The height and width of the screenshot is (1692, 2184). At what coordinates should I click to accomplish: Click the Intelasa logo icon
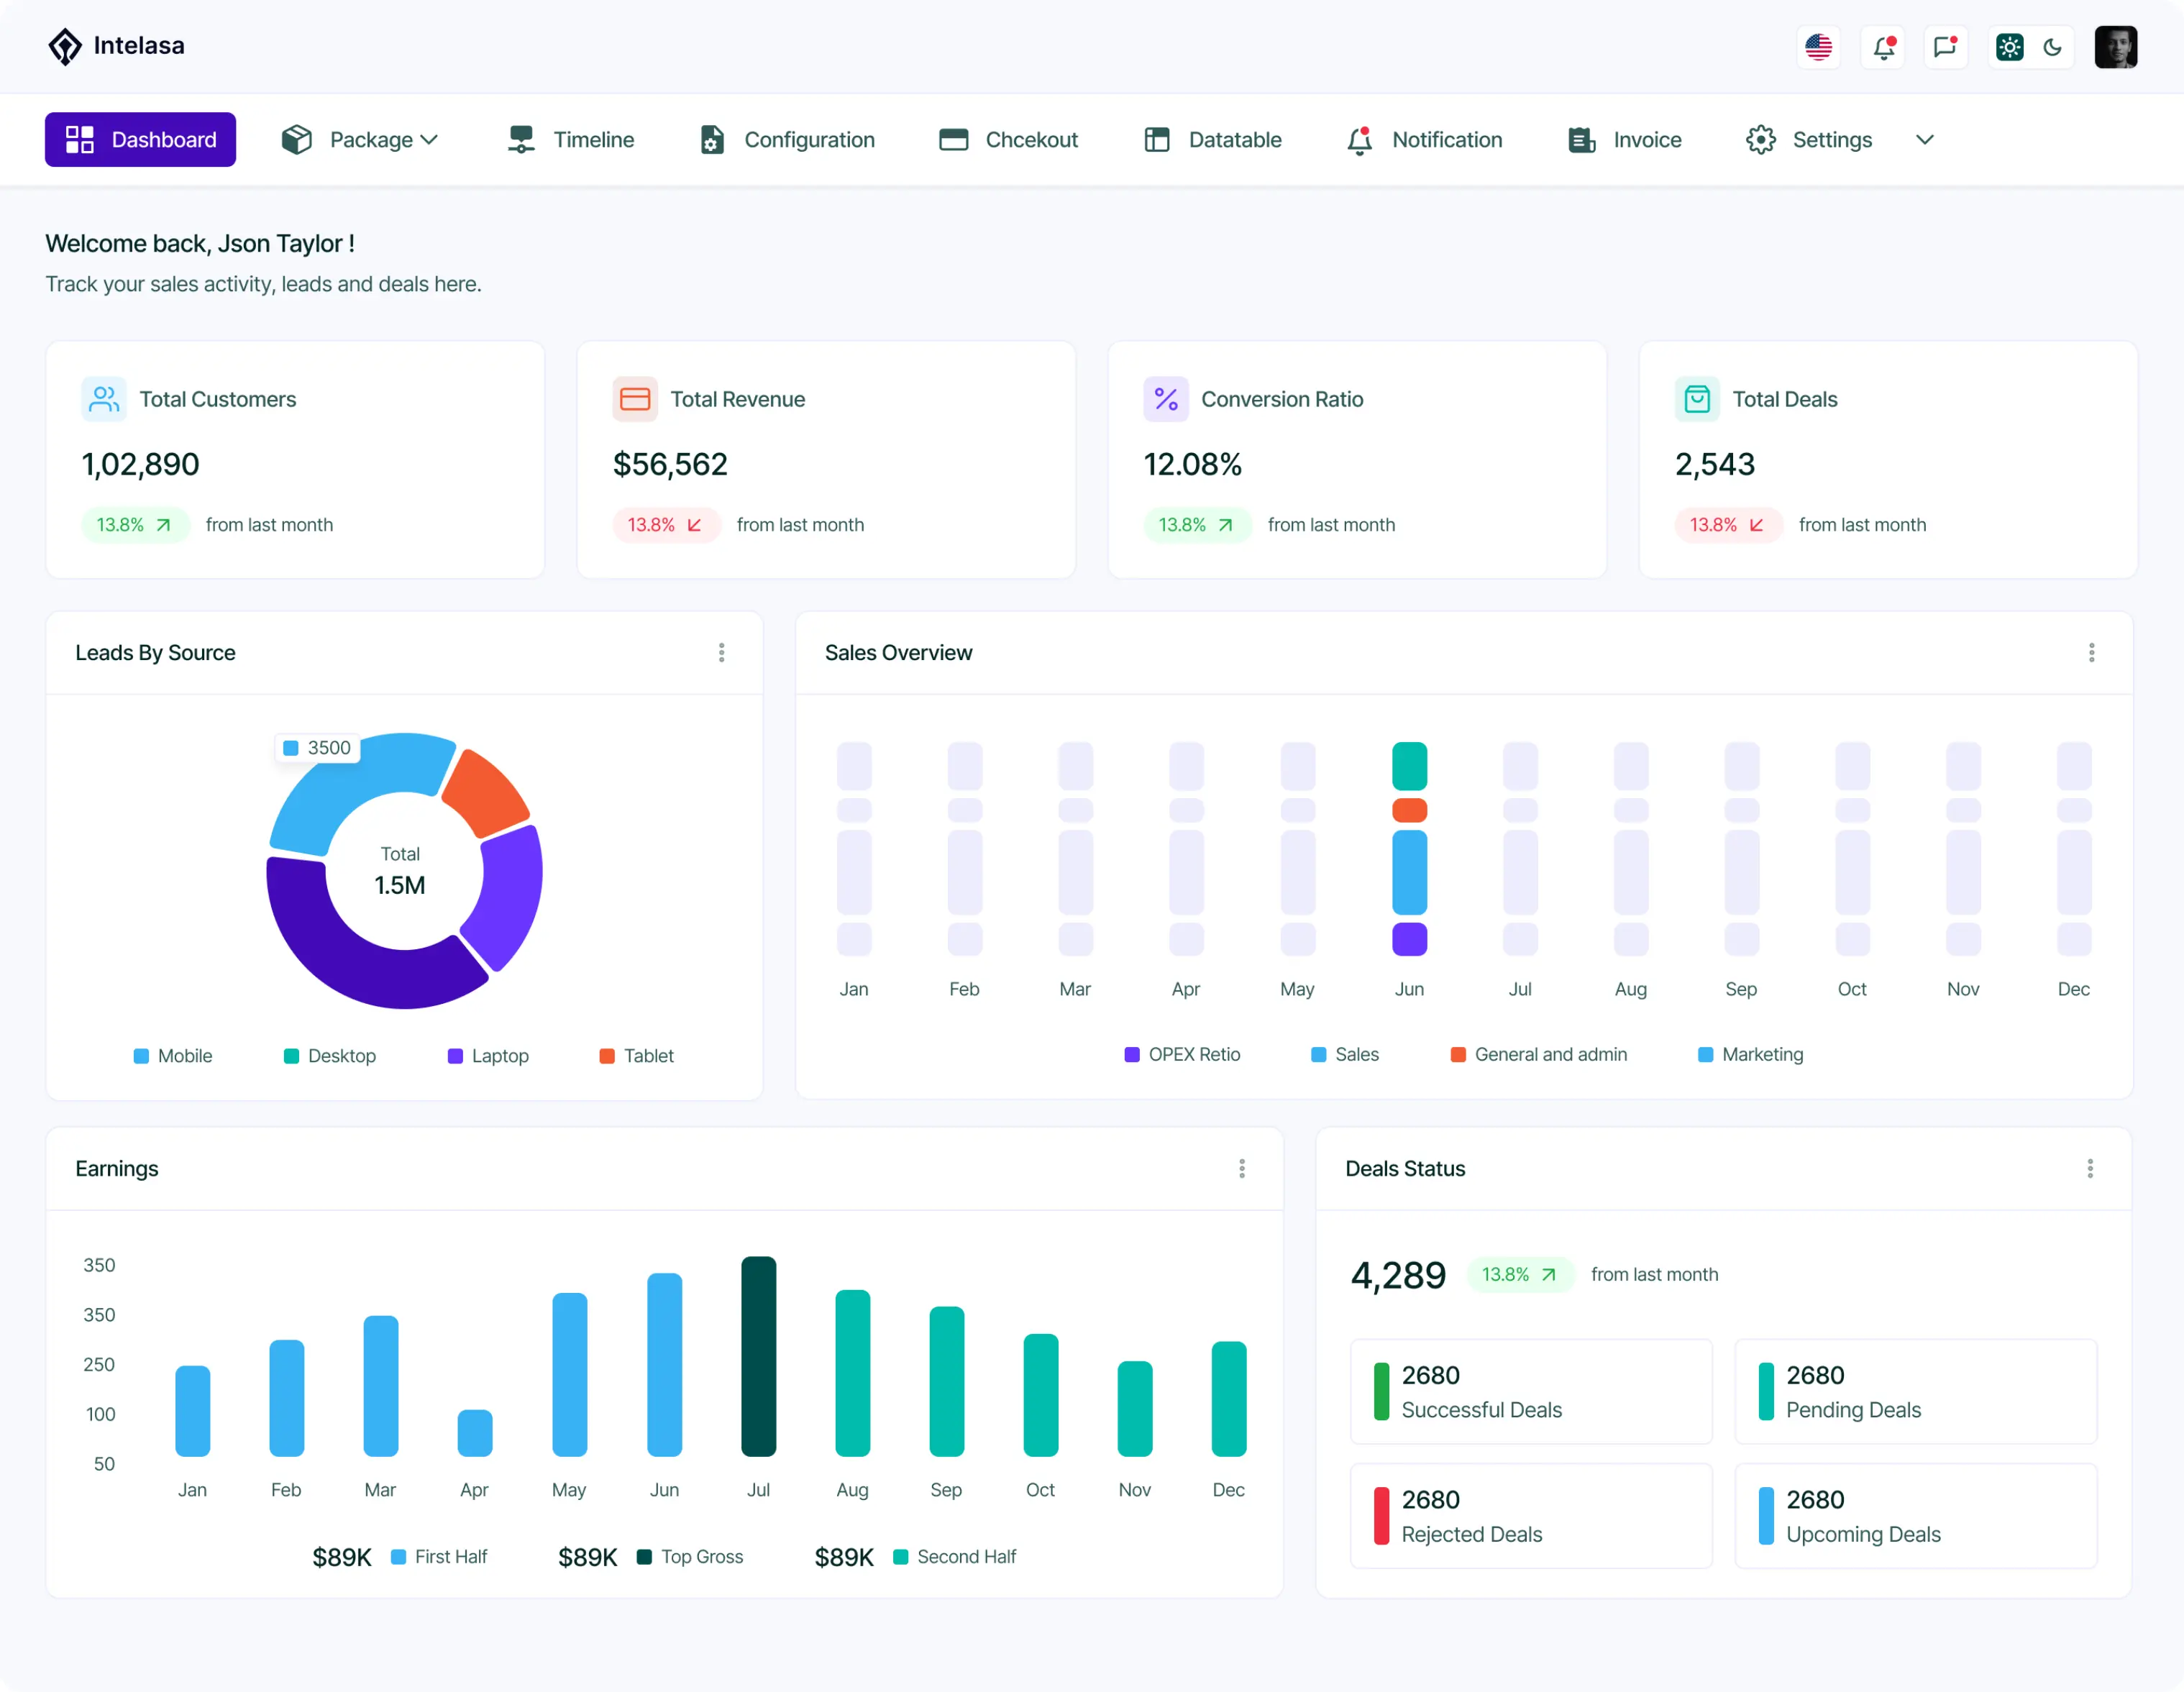(x=65, y=46)
